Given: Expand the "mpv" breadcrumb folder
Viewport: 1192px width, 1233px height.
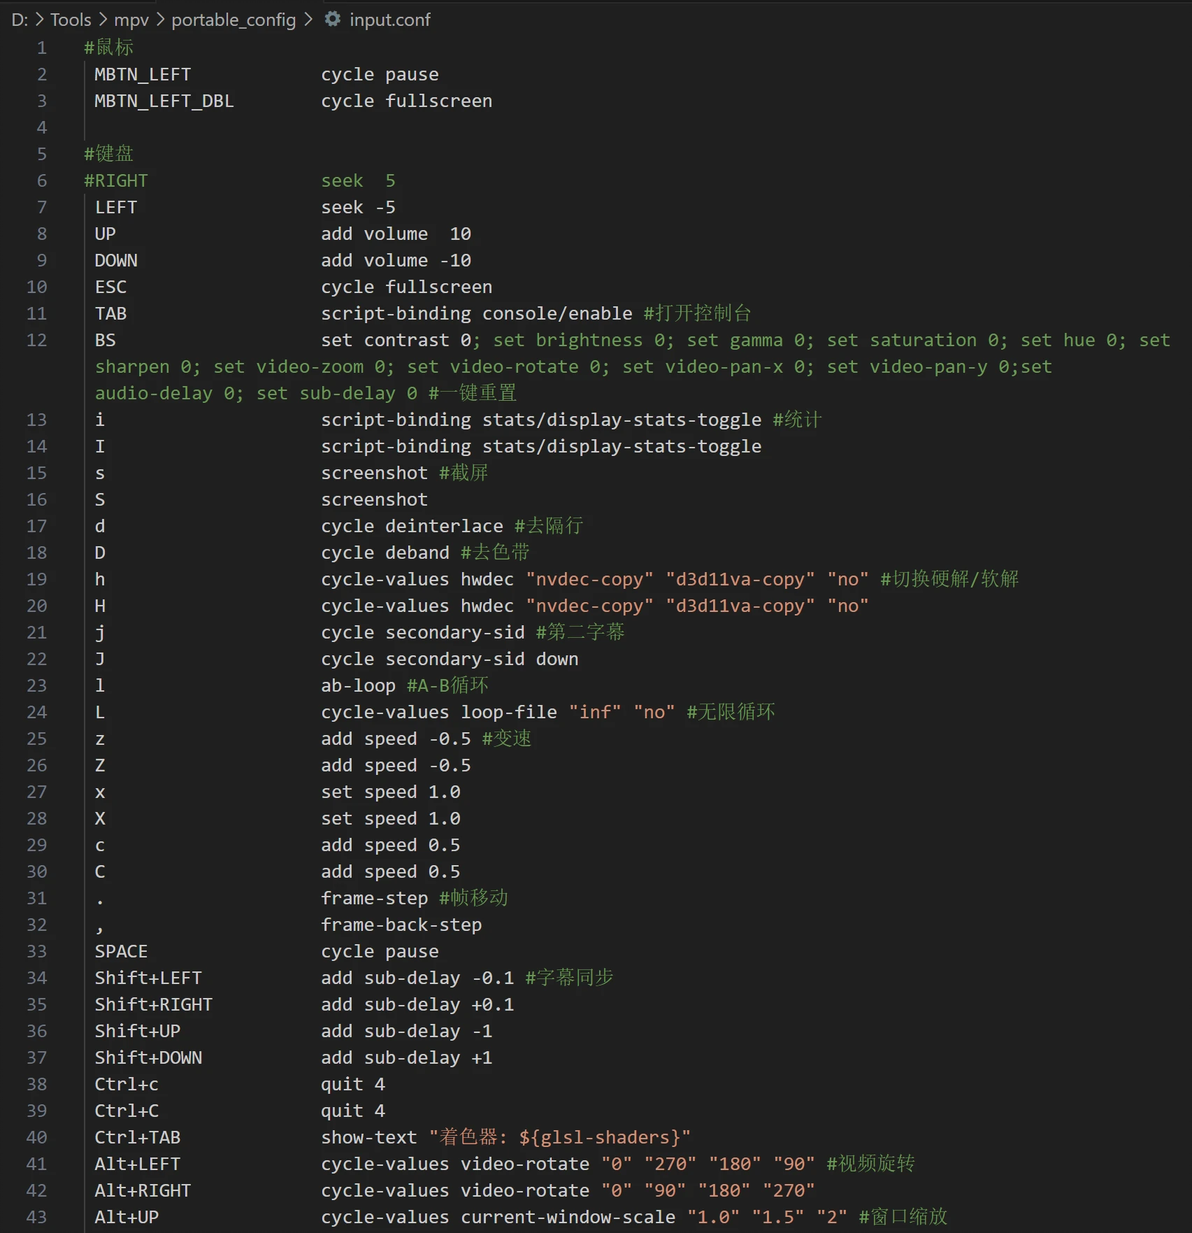Looking at the screenshot, I should click(131, 20).
